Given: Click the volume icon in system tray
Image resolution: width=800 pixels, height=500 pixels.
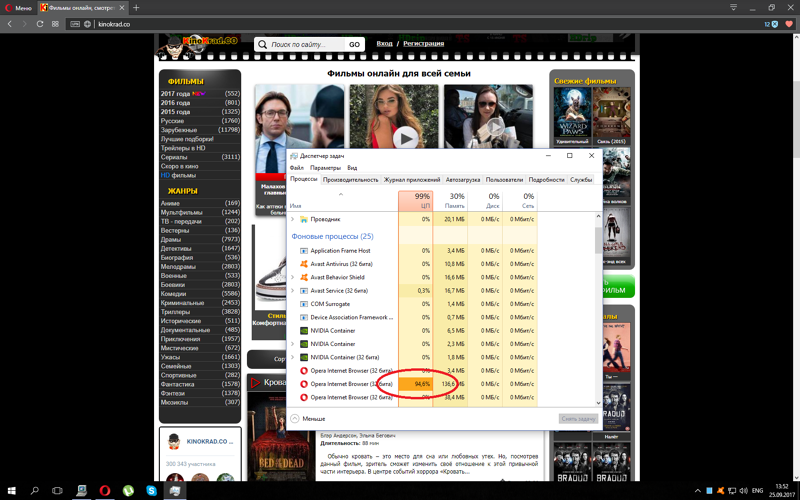Looking at the screenshot, I should click(x=743, y=491).
